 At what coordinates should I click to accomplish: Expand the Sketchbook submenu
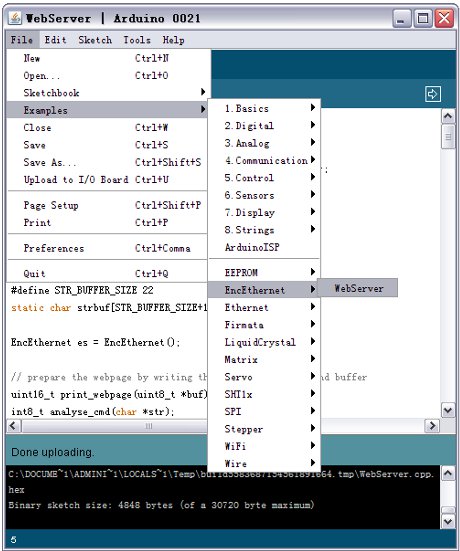coord(107,93)
